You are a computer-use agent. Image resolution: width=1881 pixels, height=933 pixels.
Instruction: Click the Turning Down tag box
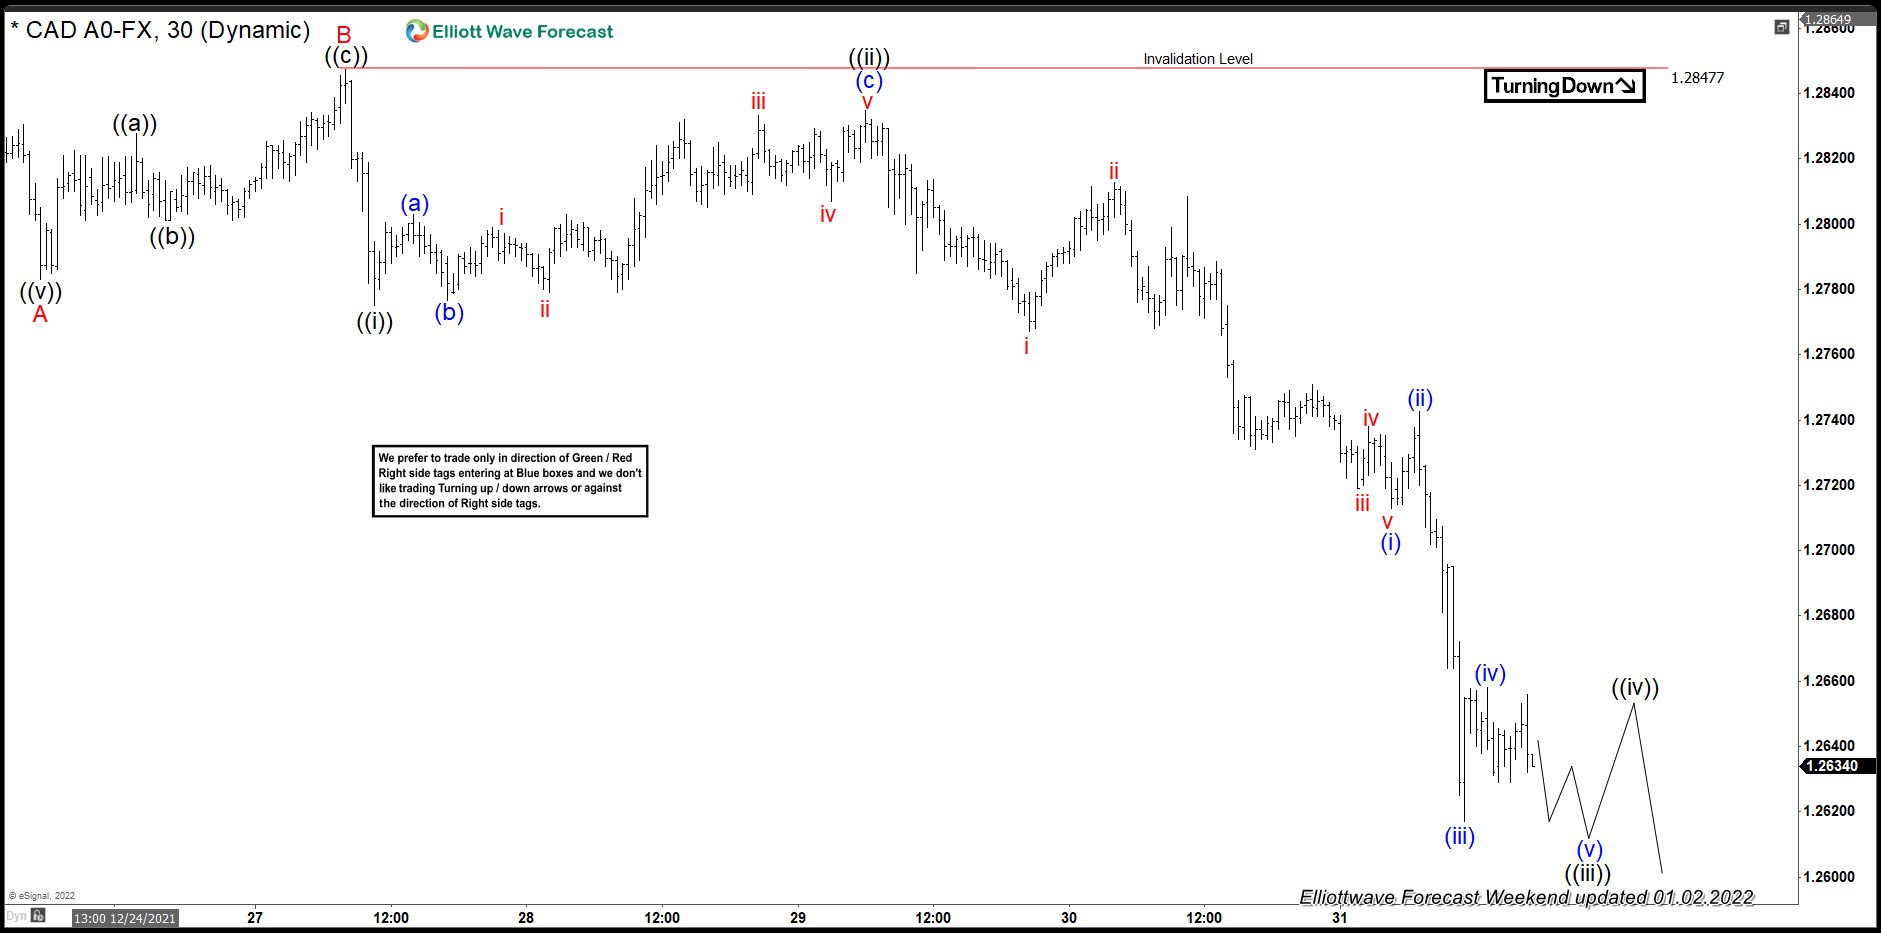pos(1564,86)
